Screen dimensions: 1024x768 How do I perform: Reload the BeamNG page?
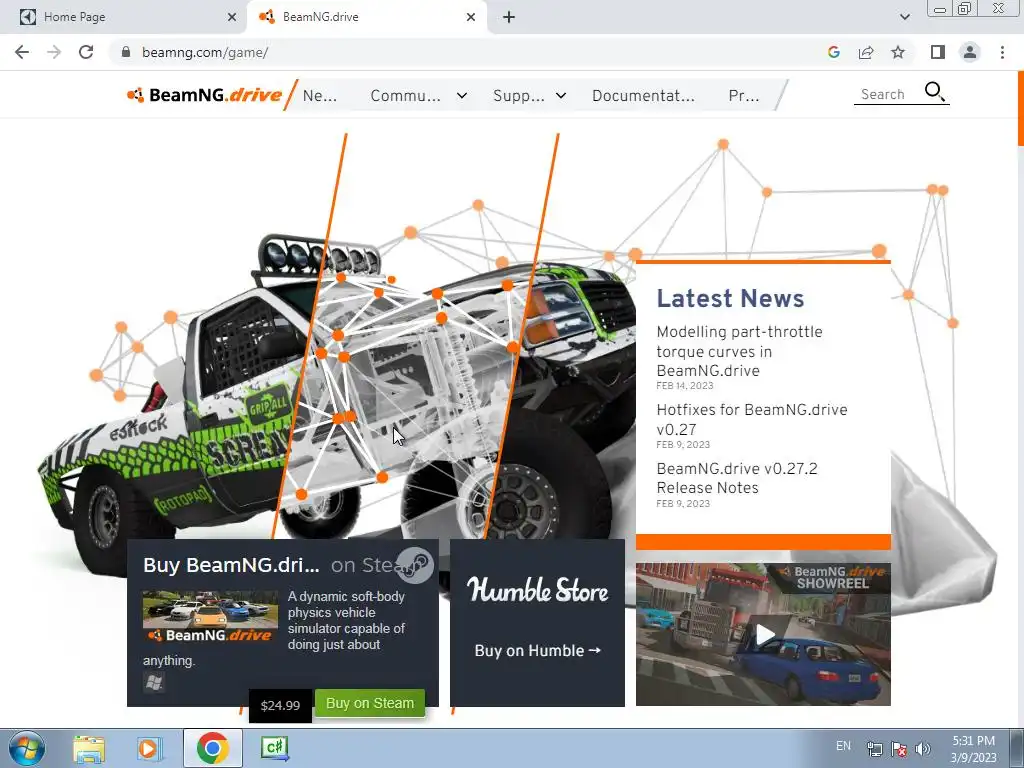(x=86, y=52)
